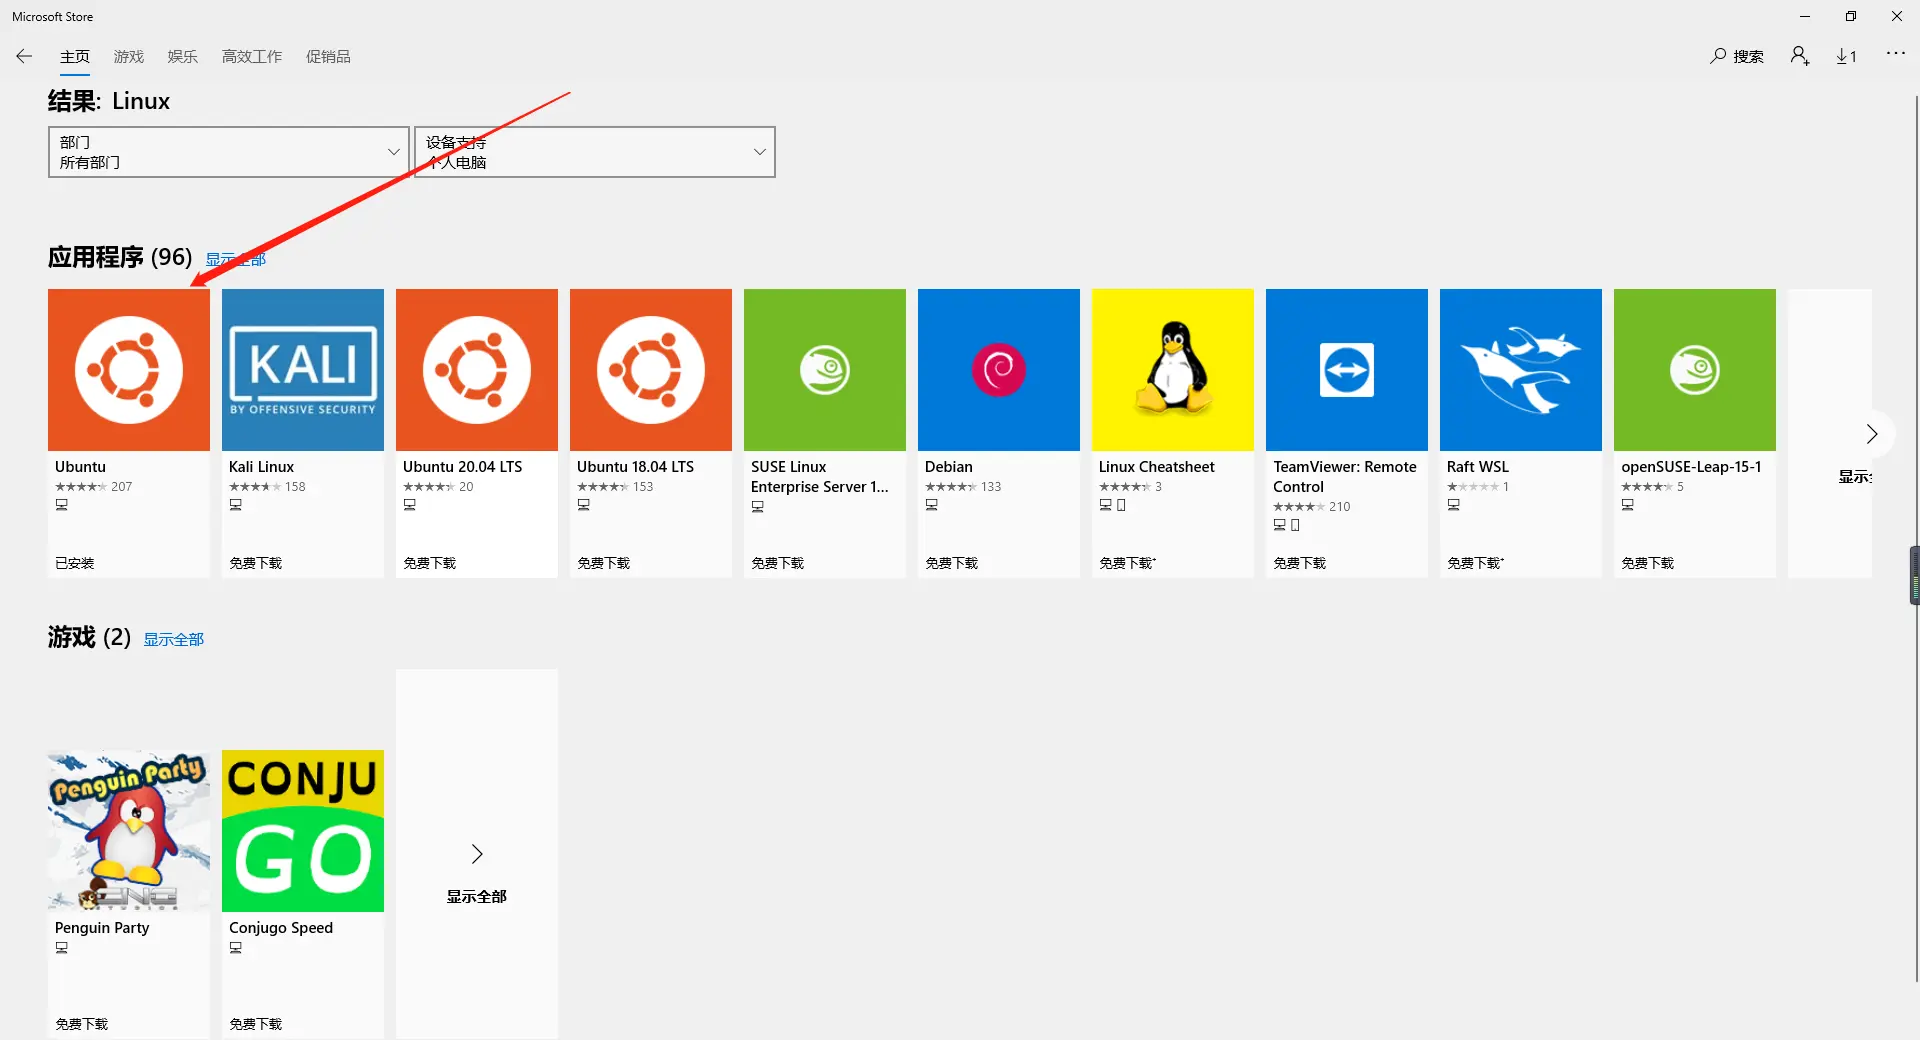
Task: Click 免费下载 under Kali Linux
Action: click(256, 563)
